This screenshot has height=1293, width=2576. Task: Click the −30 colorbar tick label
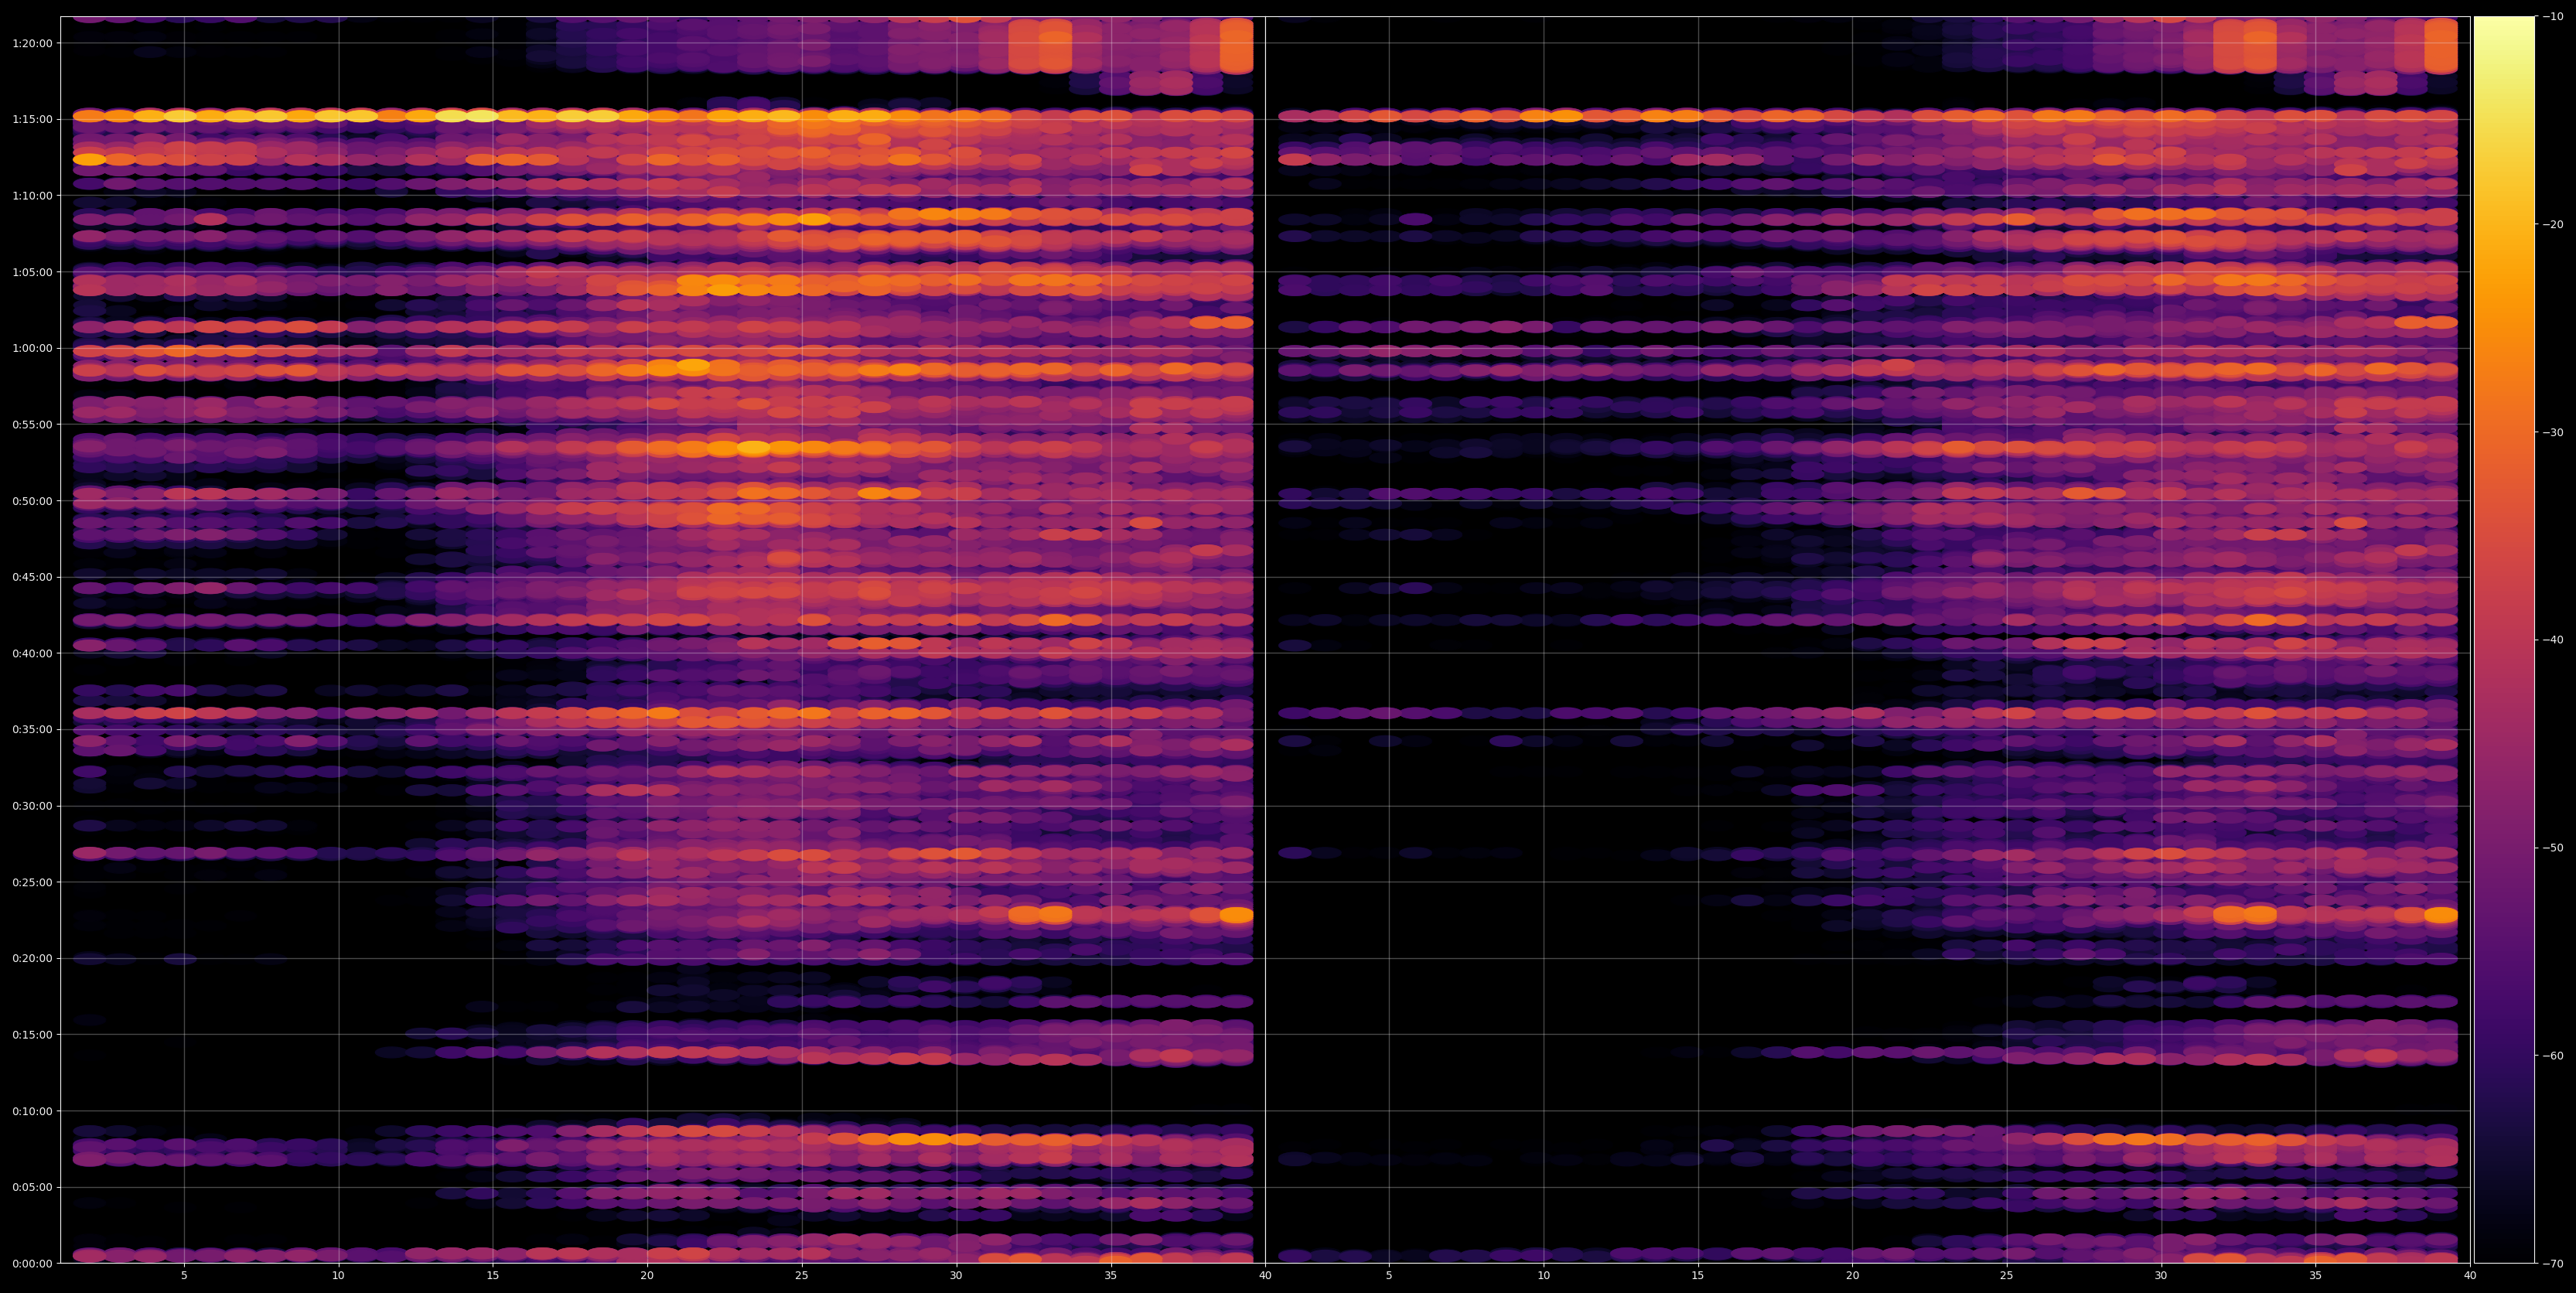click(2553, 432)
